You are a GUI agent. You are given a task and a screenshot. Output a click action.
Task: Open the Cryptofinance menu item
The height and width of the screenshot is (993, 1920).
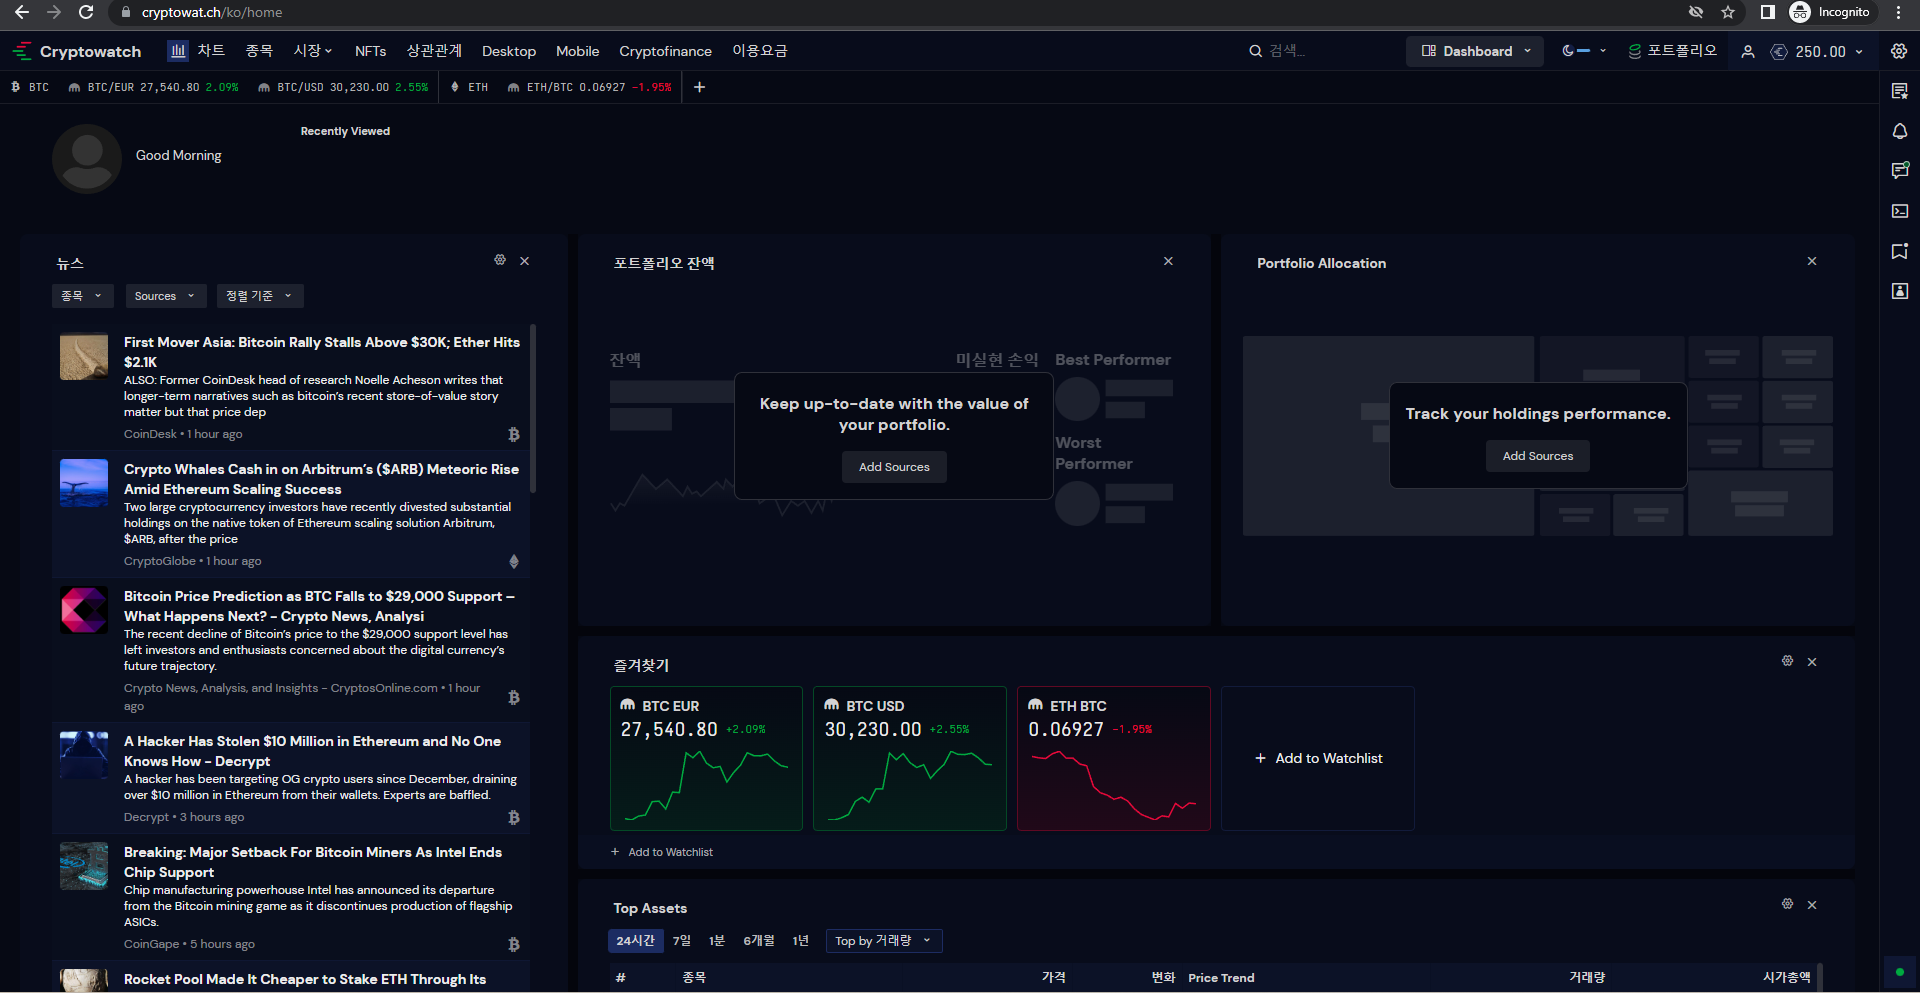[x=665, y=51]
